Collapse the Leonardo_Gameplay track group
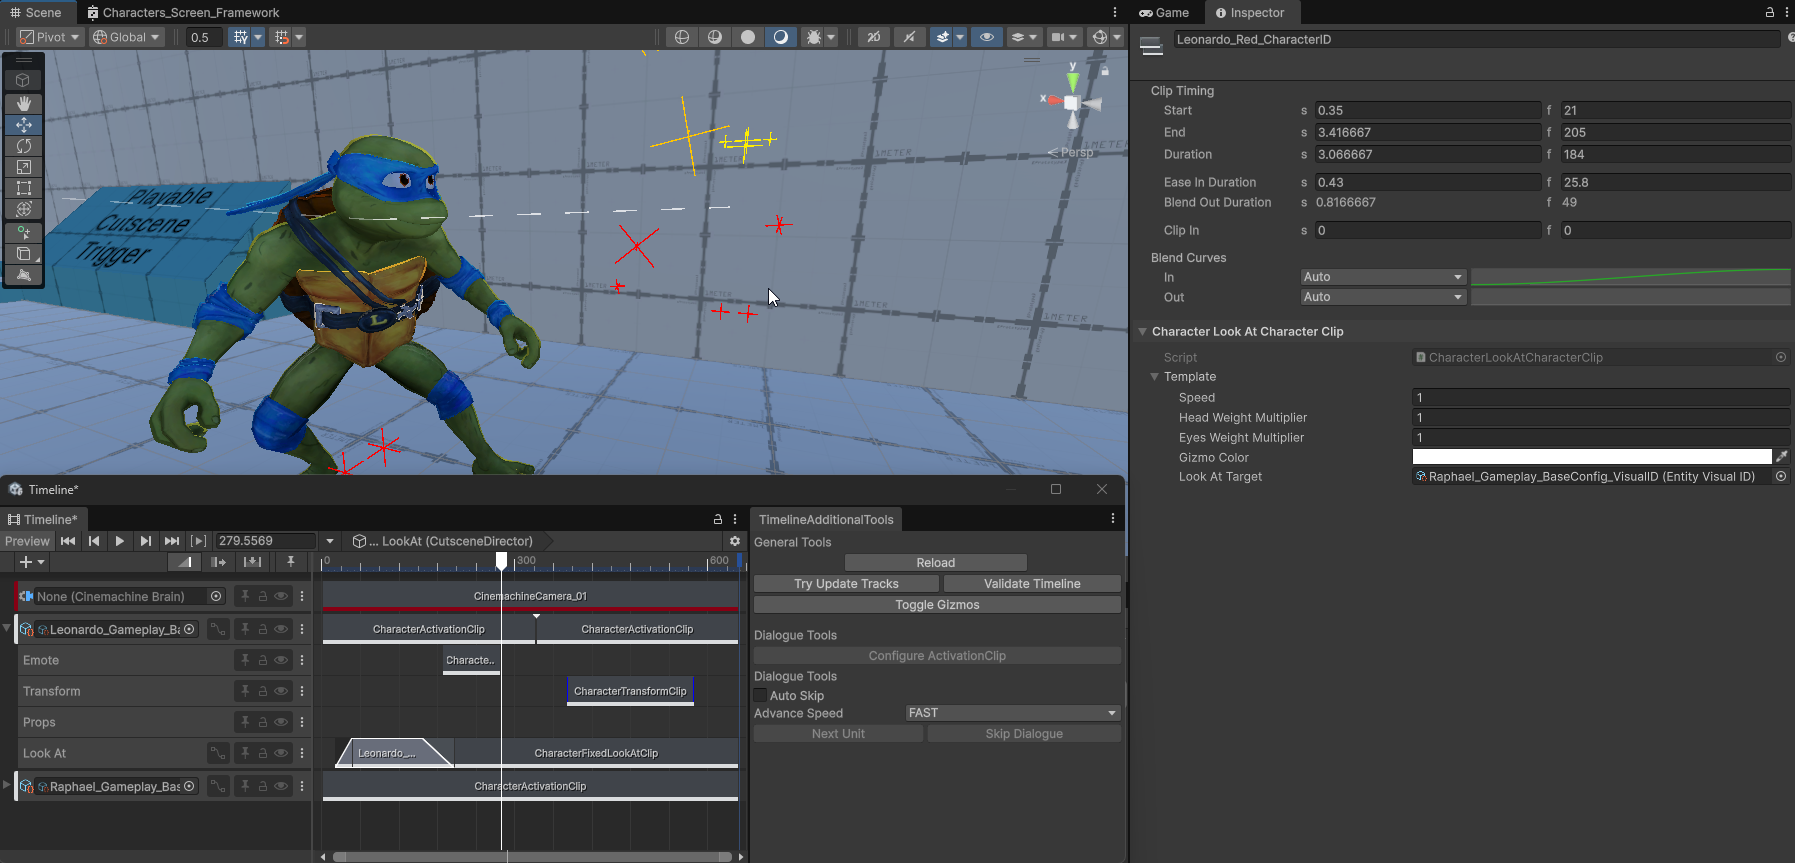Screen dimensions: 1795x863 (x=7, y=629)
